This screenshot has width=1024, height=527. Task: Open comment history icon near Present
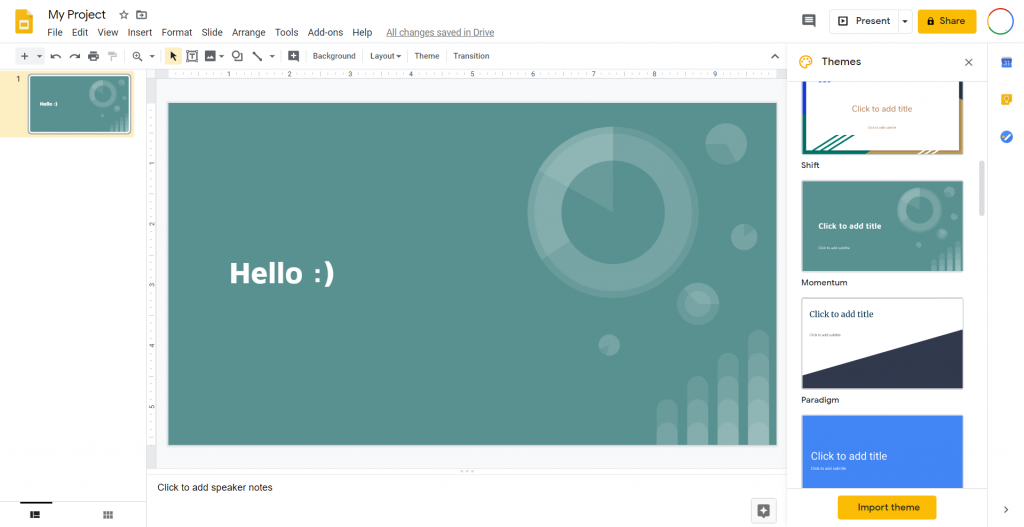[x=808, y=21]
